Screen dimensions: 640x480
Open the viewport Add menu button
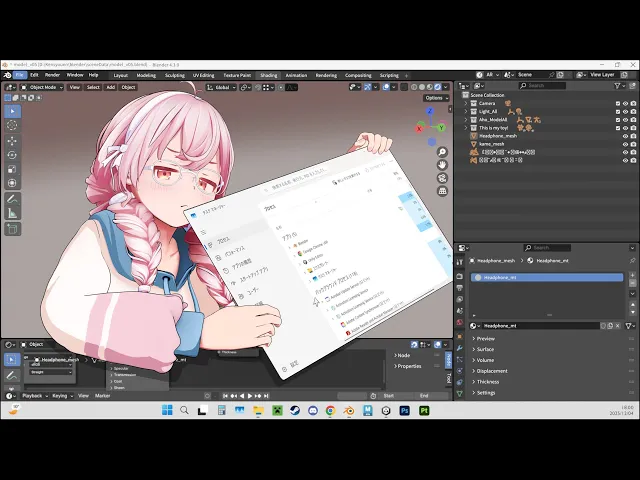(111, 87)
